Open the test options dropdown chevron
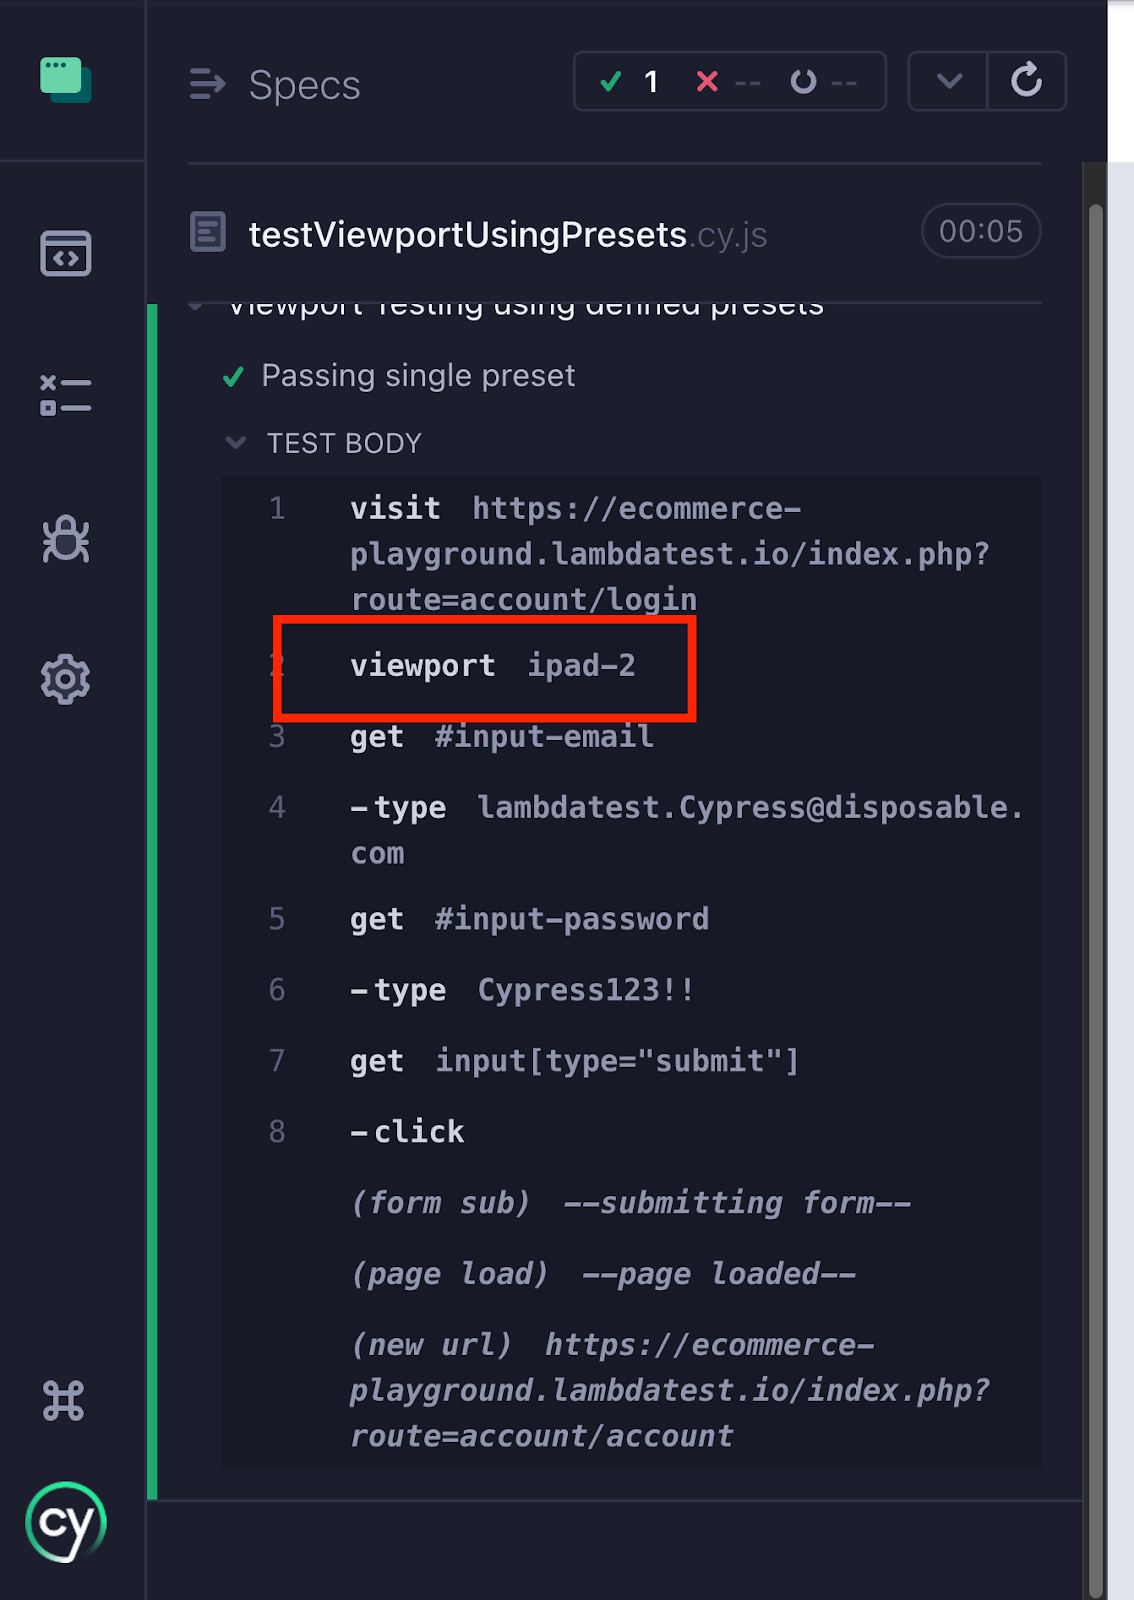Image resolution: width=1134 pixels, height=1600 pixels. click(949, 81)
